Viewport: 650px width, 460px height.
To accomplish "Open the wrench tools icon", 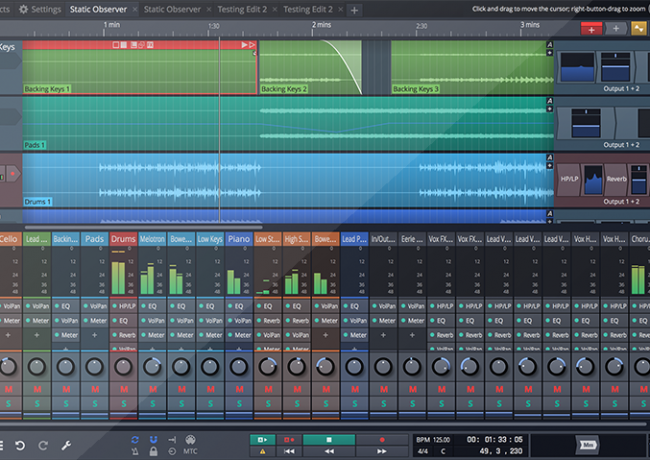I will click(66, 444).
